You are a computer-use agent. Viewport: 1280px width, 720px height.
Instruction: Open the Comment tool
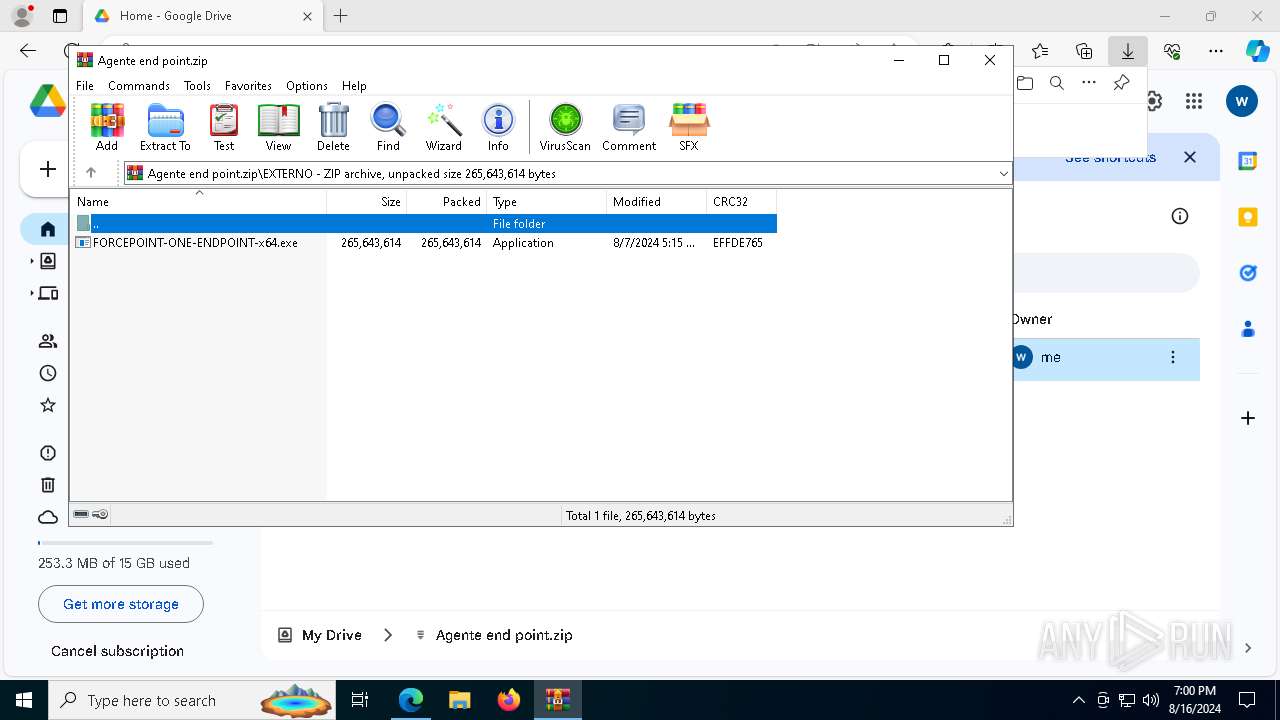(629, 127)
